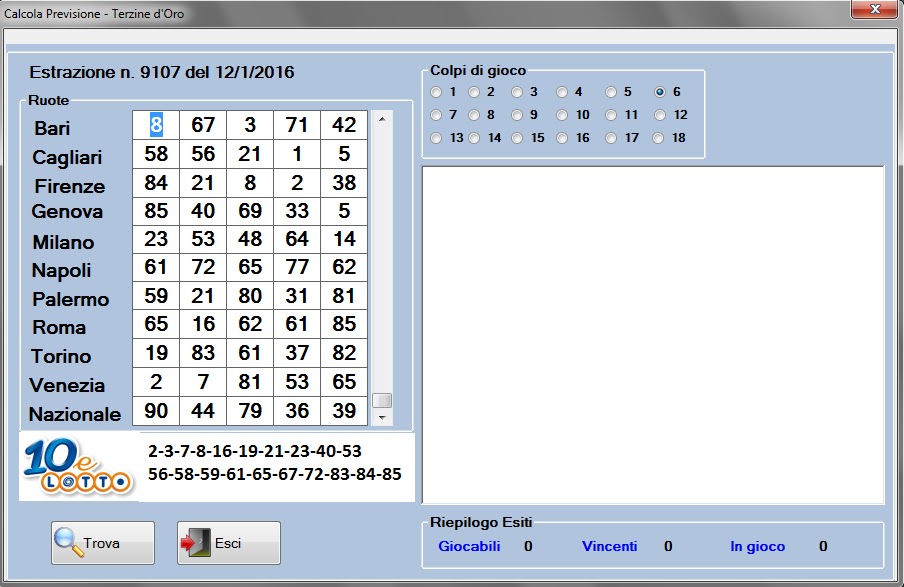Click the Ruote scrollbar up arrow
904x587 pixels.
coord(382,119)
